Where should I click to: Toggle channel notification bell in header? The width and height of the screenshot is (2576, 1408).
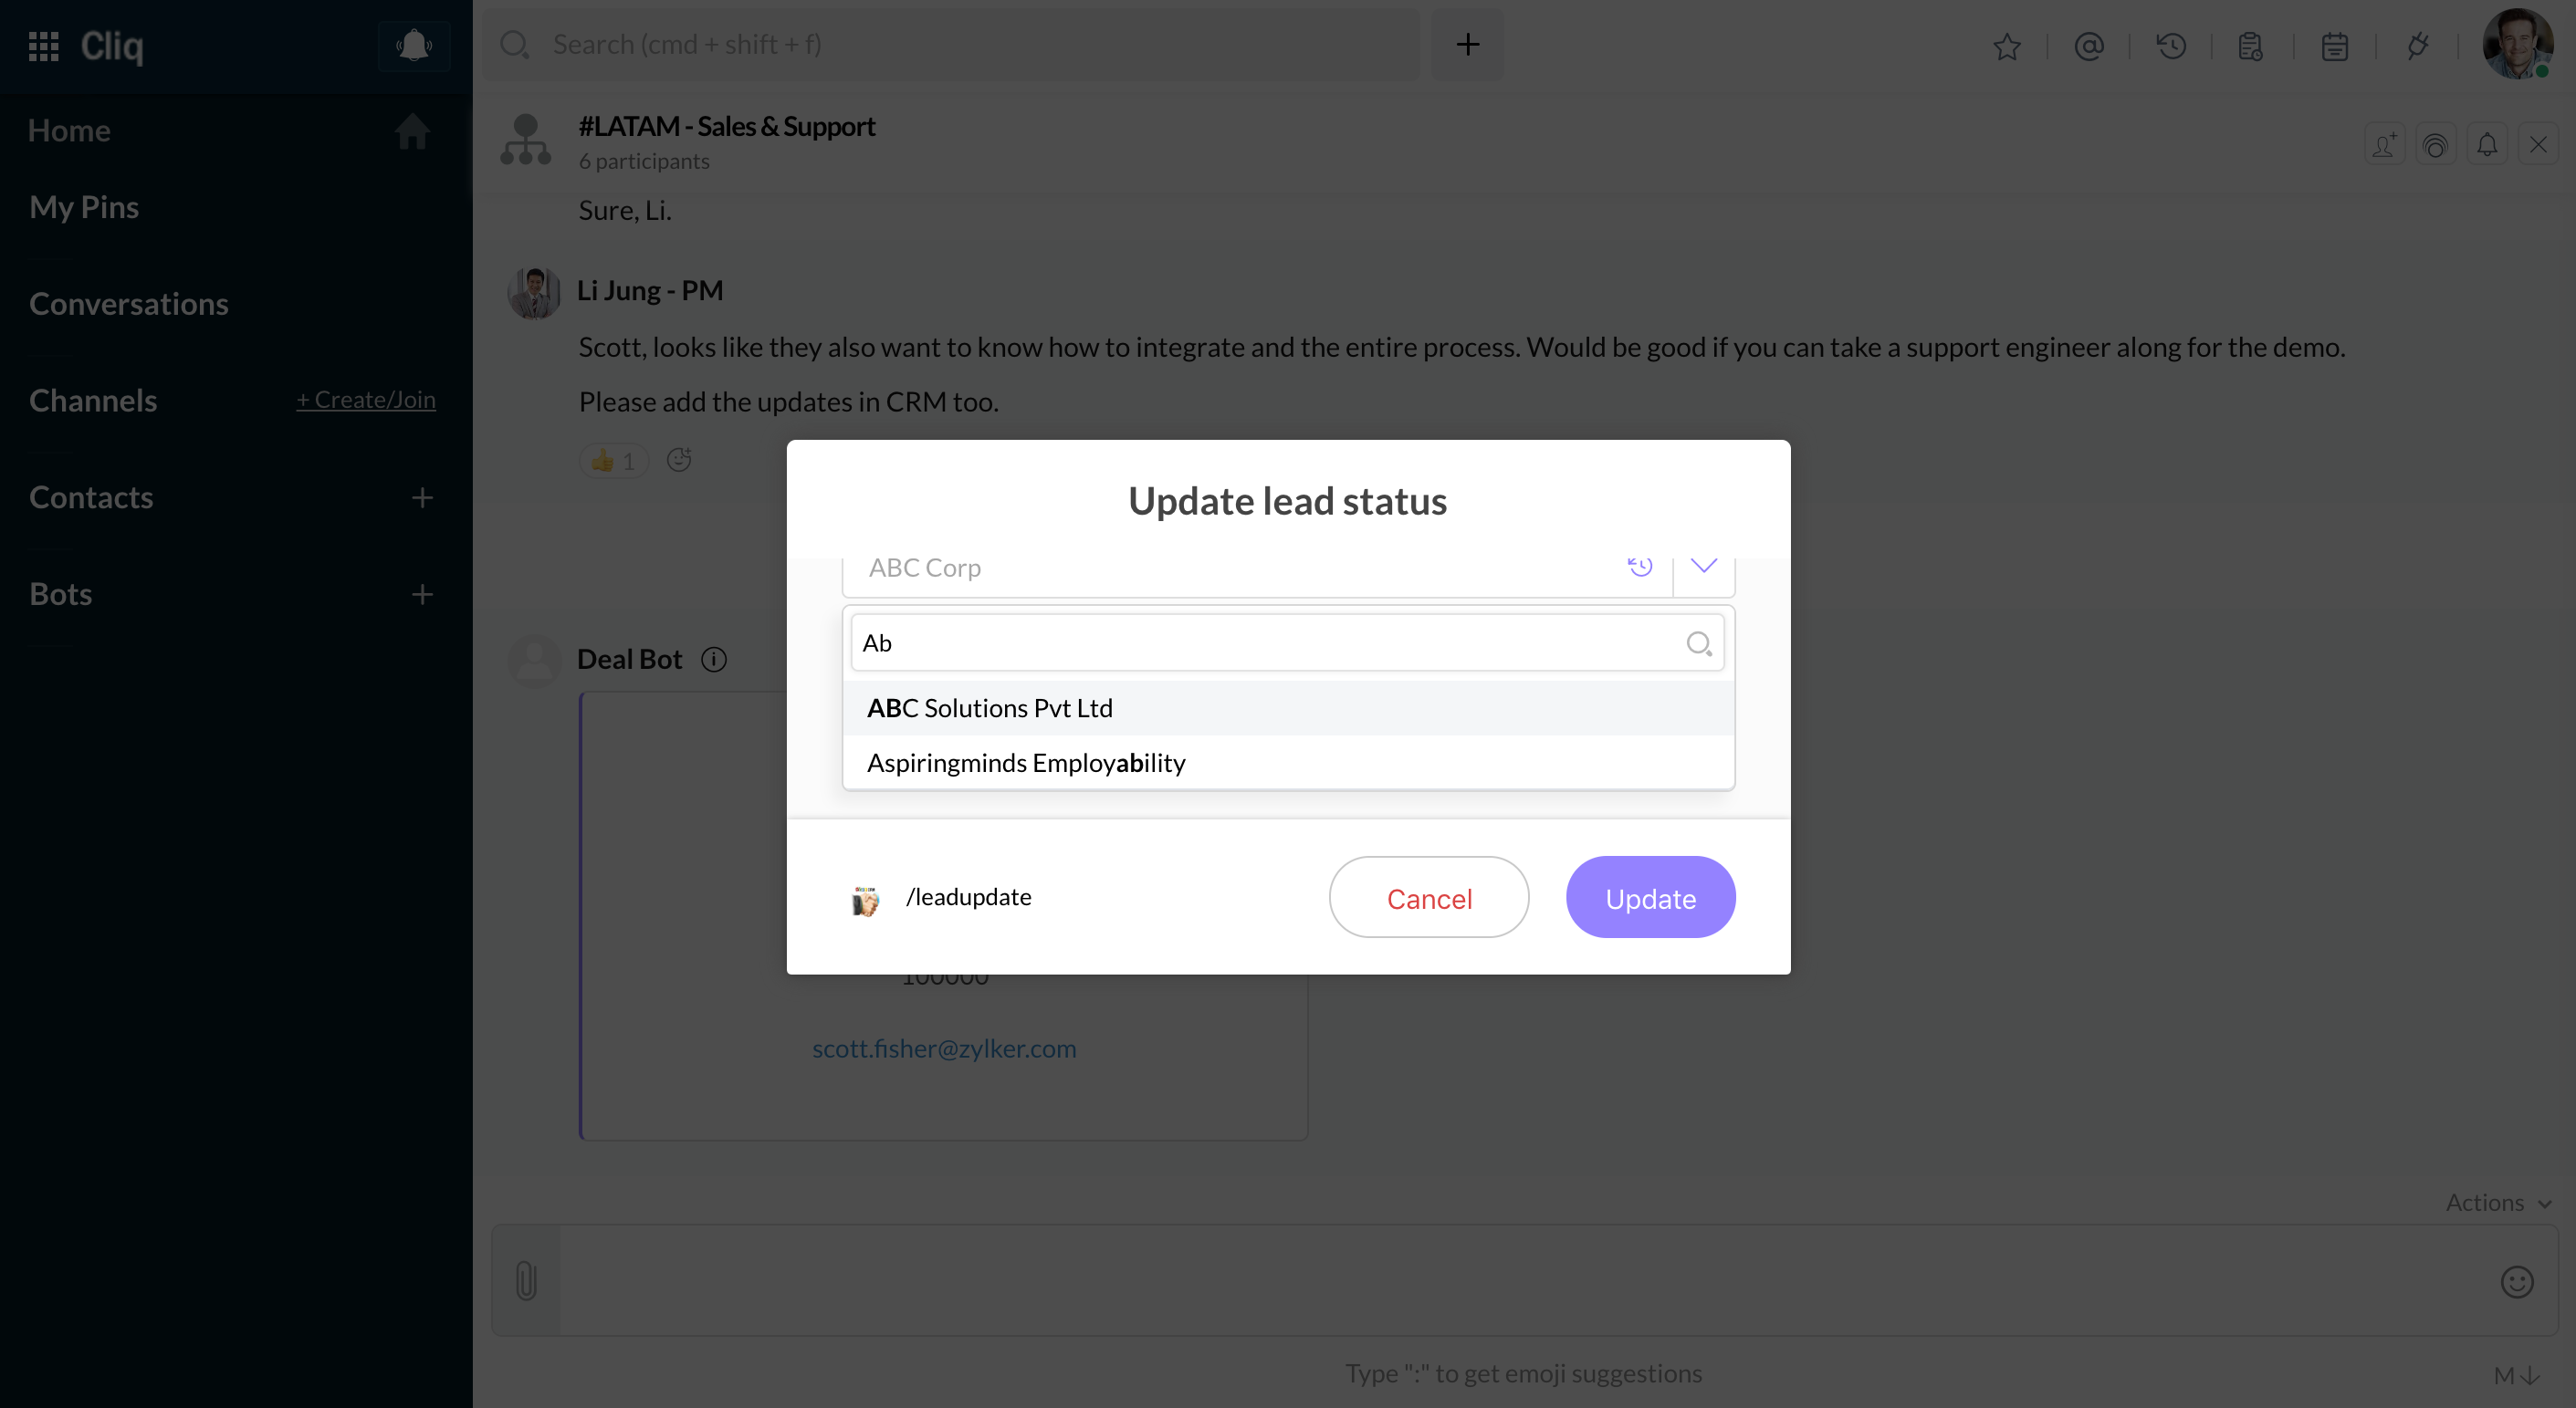(2487, 145)
